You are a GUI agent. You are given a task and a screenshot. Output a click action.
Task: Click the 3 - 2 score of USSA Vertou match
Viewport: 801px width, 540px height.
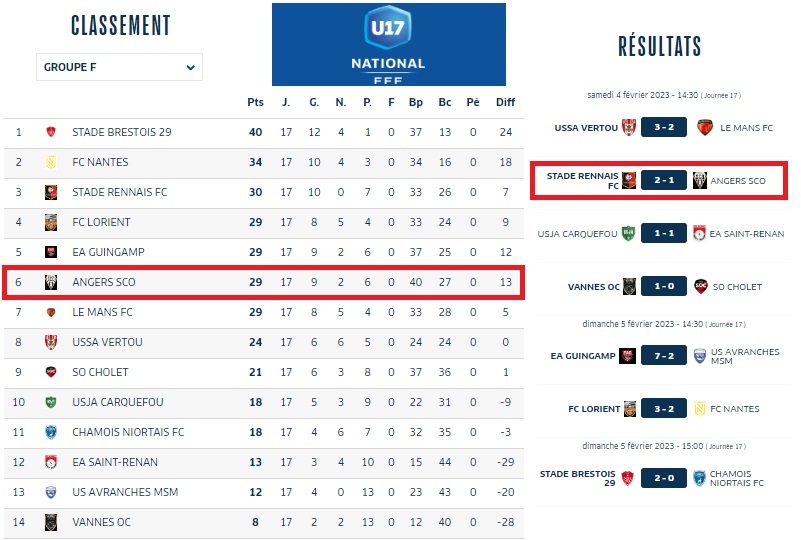tap(665, 128)
